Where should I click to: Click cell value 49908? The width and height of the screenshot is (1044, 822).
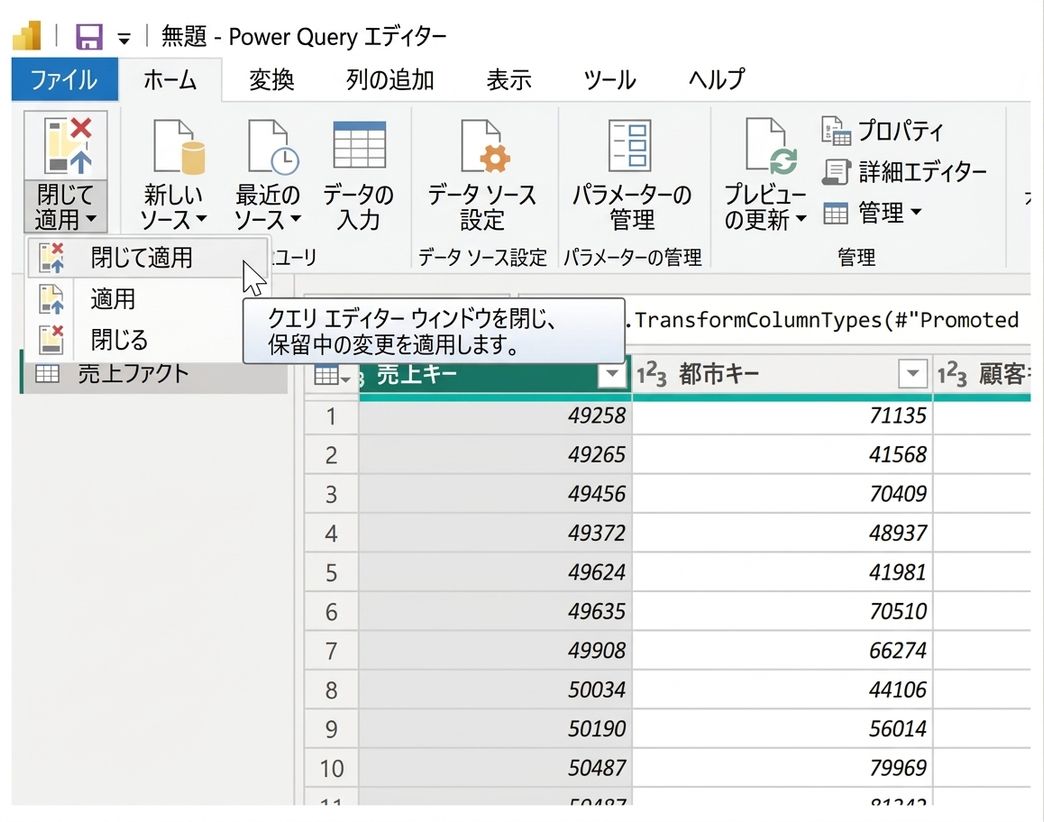(597, 650)
